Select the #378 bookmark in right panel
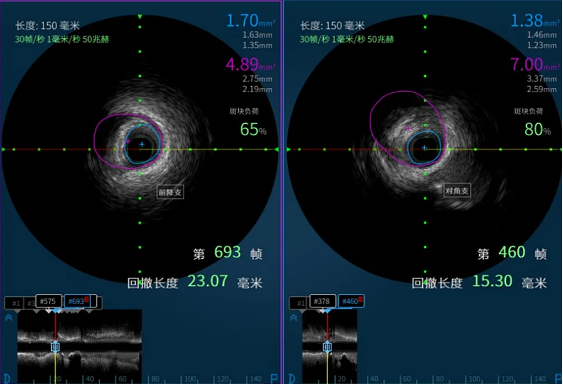The width and height of the screenshot is (563, 384). pyautogui.click(x=322, y=301)
